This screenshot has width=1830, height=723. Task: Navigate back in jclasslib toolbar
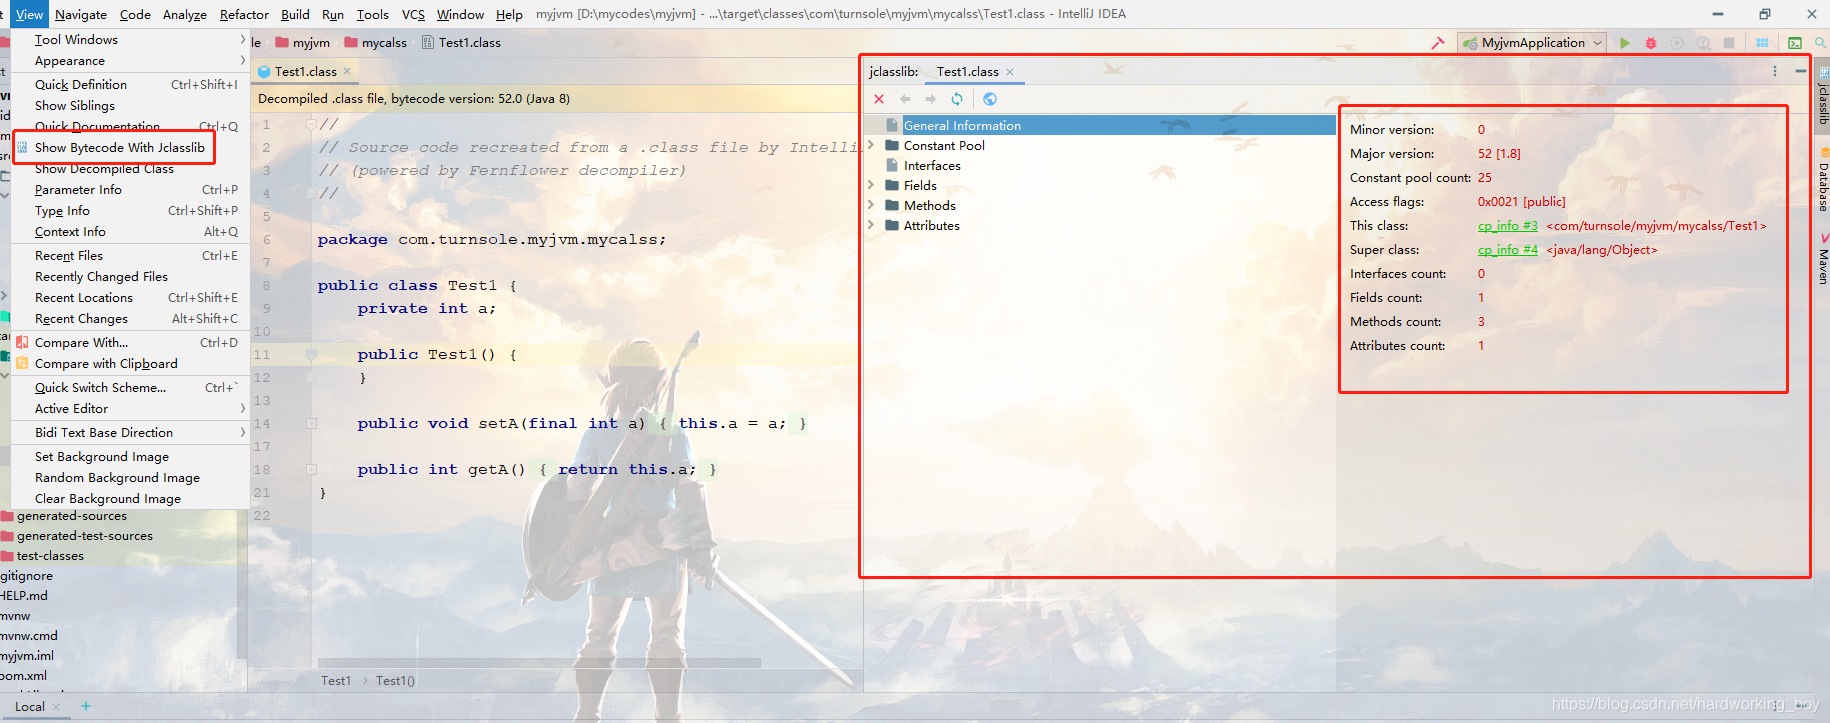905,99
